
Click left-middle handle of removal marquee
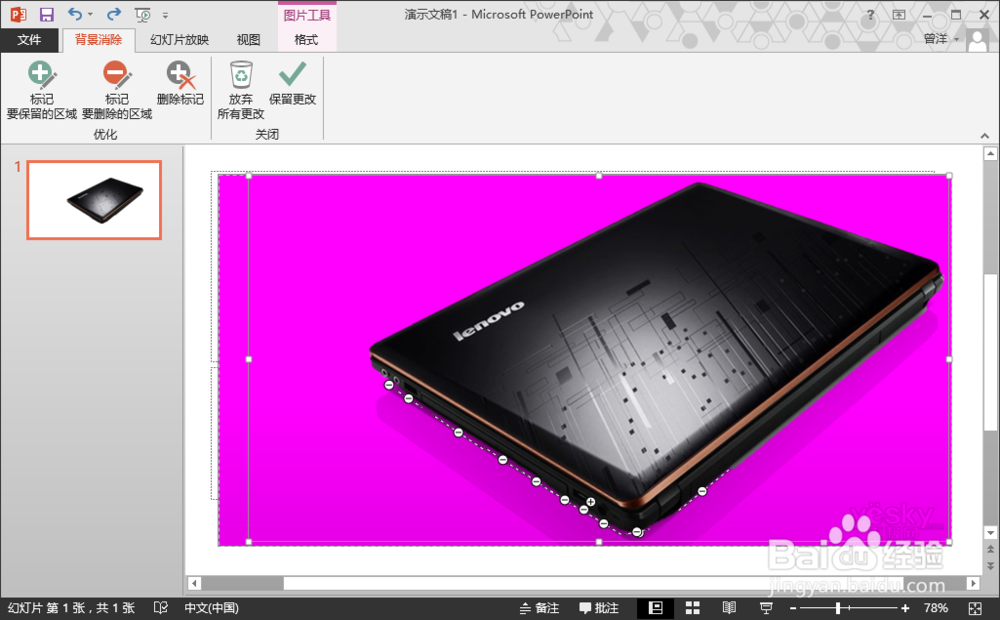tap(249, 359)
